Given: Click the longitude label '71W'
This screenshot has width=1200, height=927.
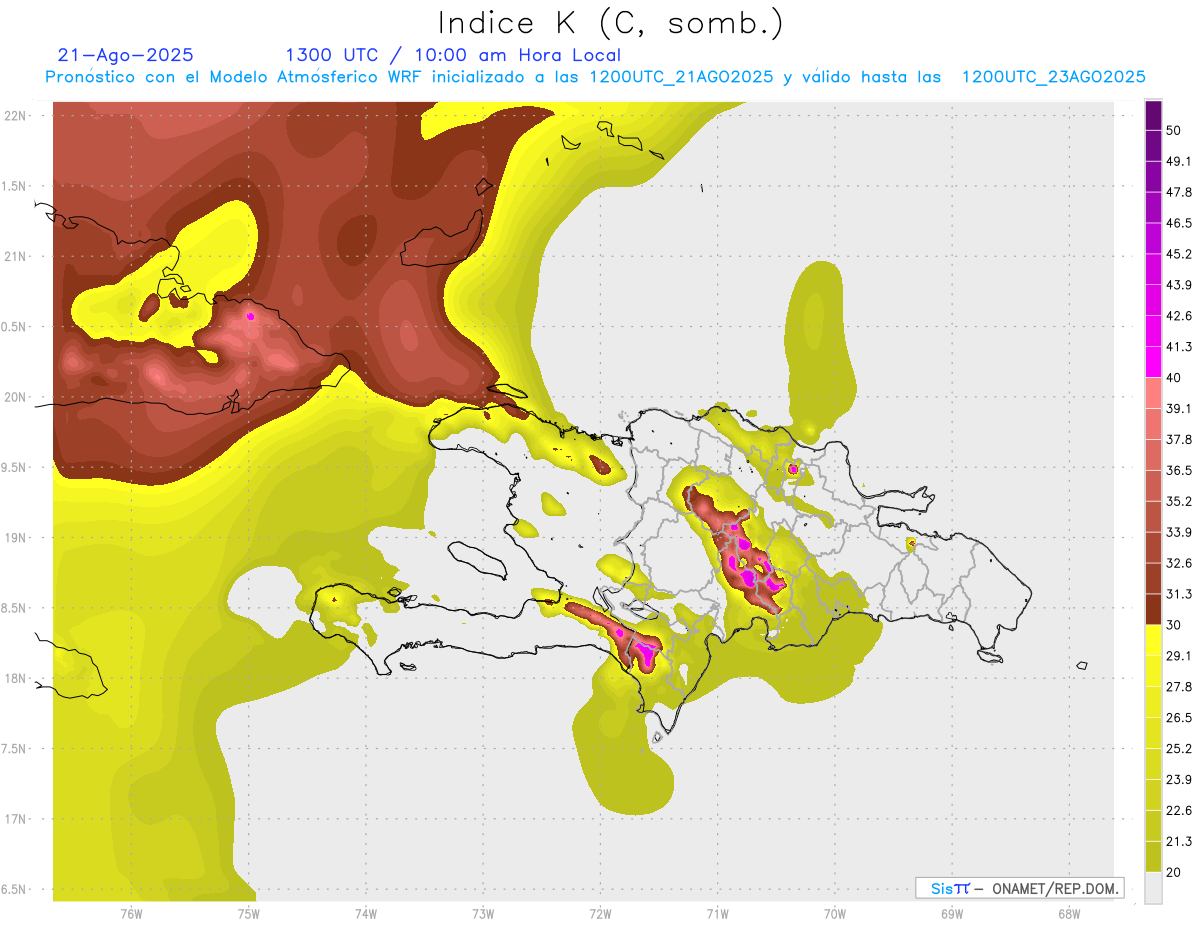Looking at the screenshot, I should click(718, 914).
